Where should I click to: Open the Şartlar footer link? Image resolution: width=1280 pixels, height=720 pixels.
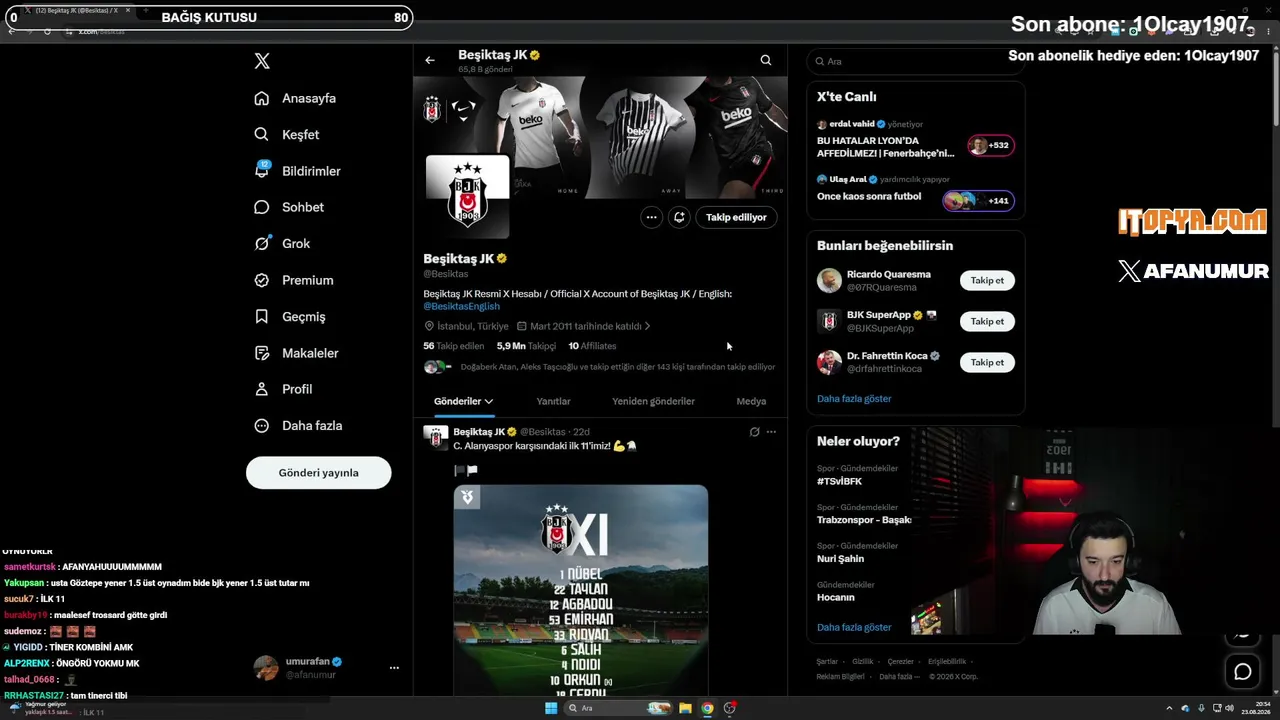tap(827, 661)
